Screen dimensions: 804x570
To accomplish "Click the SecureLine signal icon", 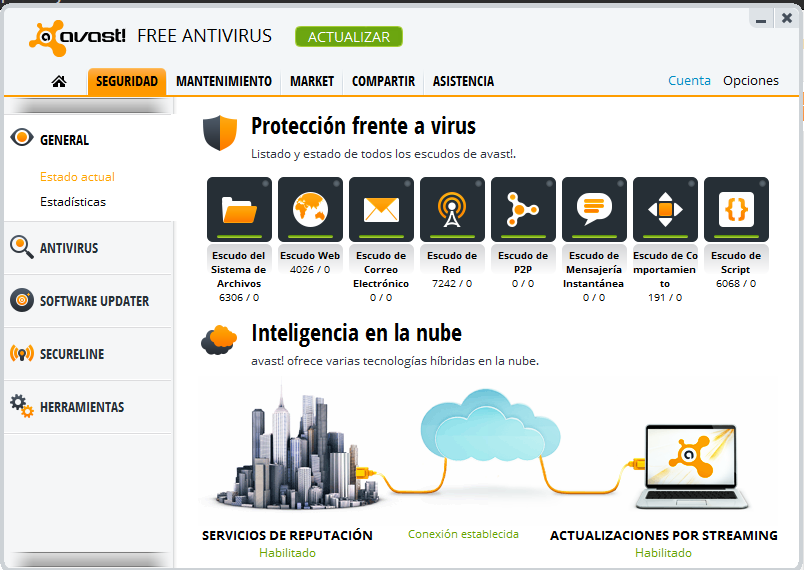I will [22, 354].
